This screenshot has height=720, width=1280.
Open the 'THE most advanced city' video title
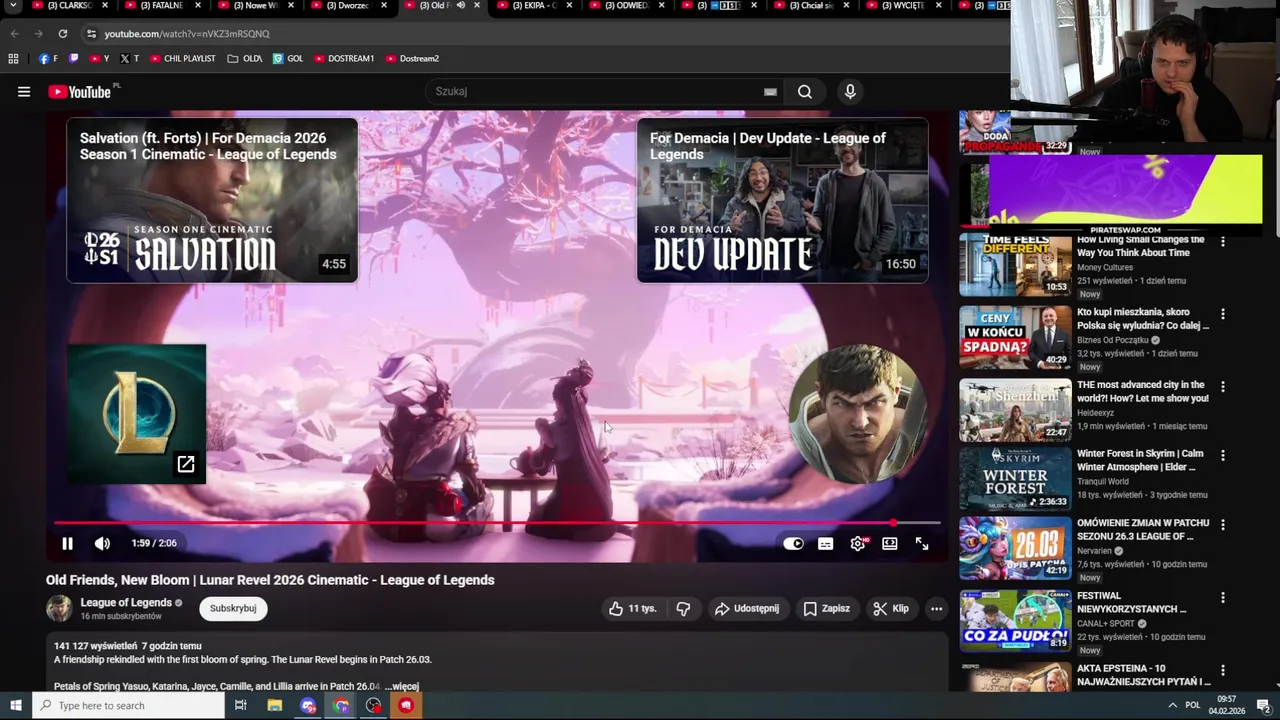coord(1143,391)
